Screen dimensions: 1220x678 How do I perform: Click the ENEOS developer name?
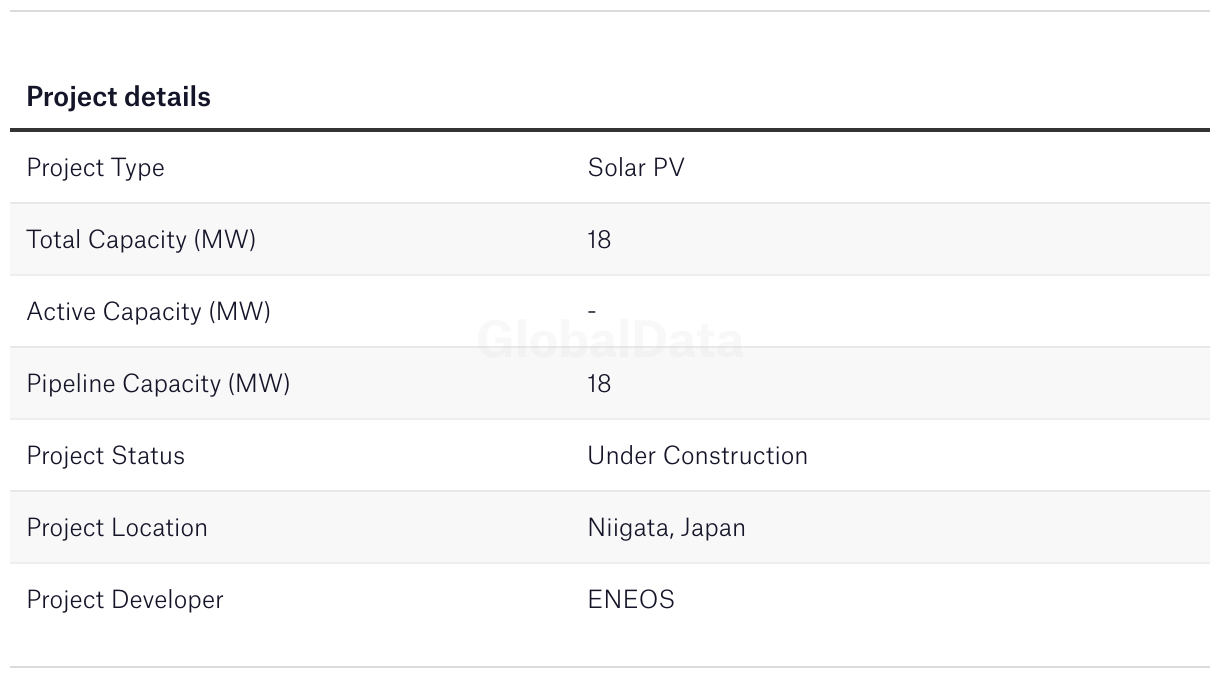[631, 600]
